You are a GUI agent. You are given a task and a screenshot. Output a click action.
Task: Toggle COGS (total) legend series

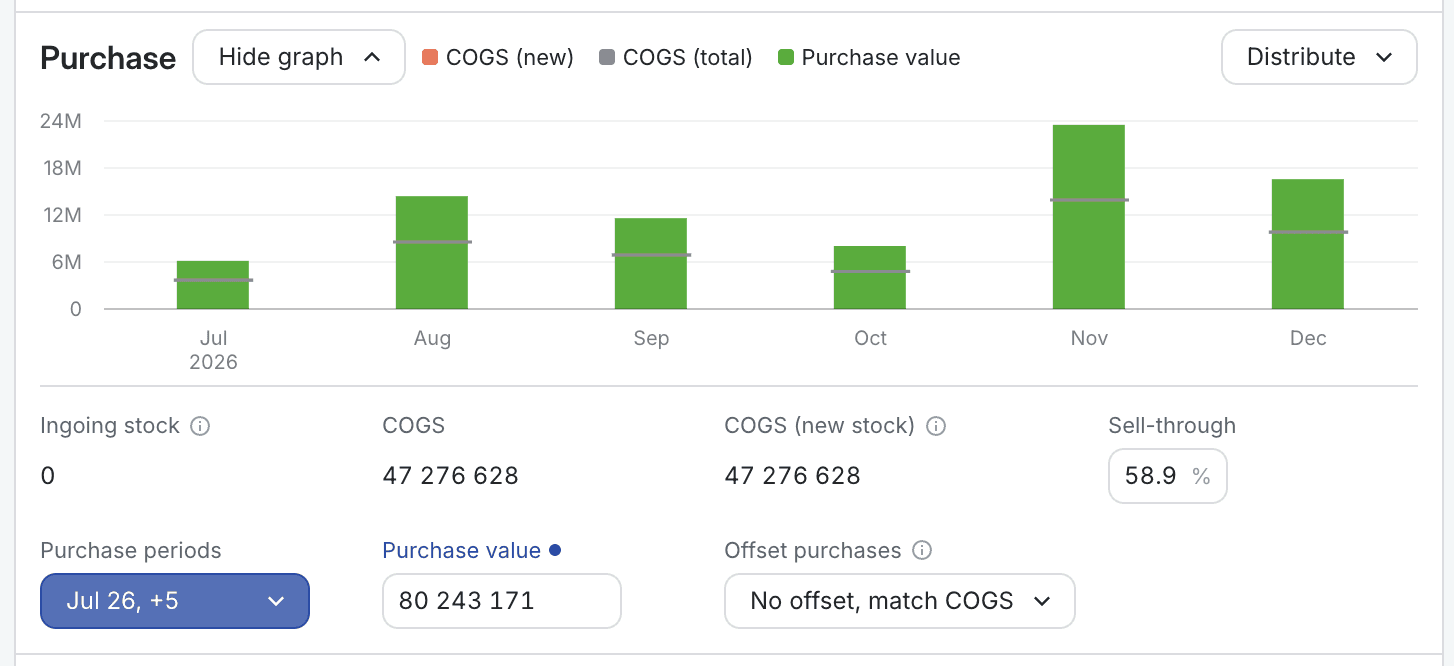675,58
